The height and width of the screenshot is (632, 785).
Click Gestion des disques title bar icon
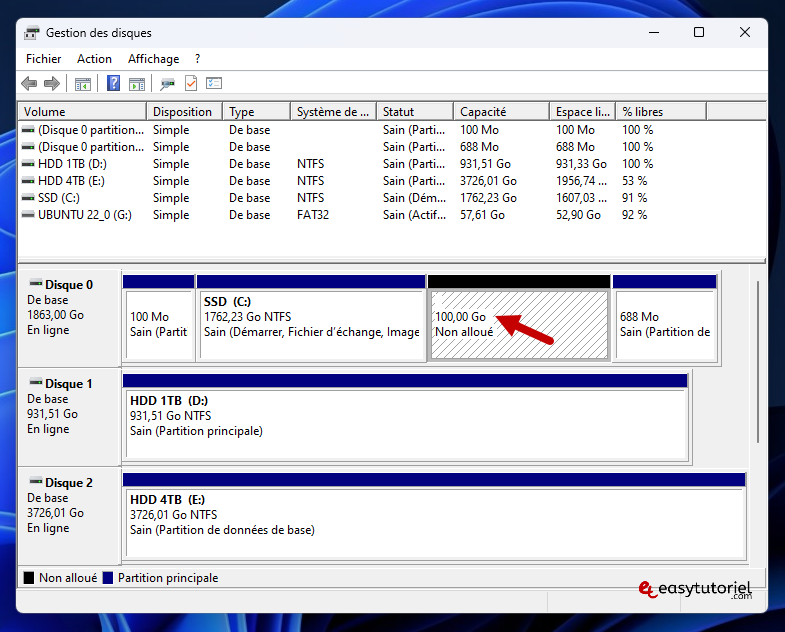(x=32, y=33)
